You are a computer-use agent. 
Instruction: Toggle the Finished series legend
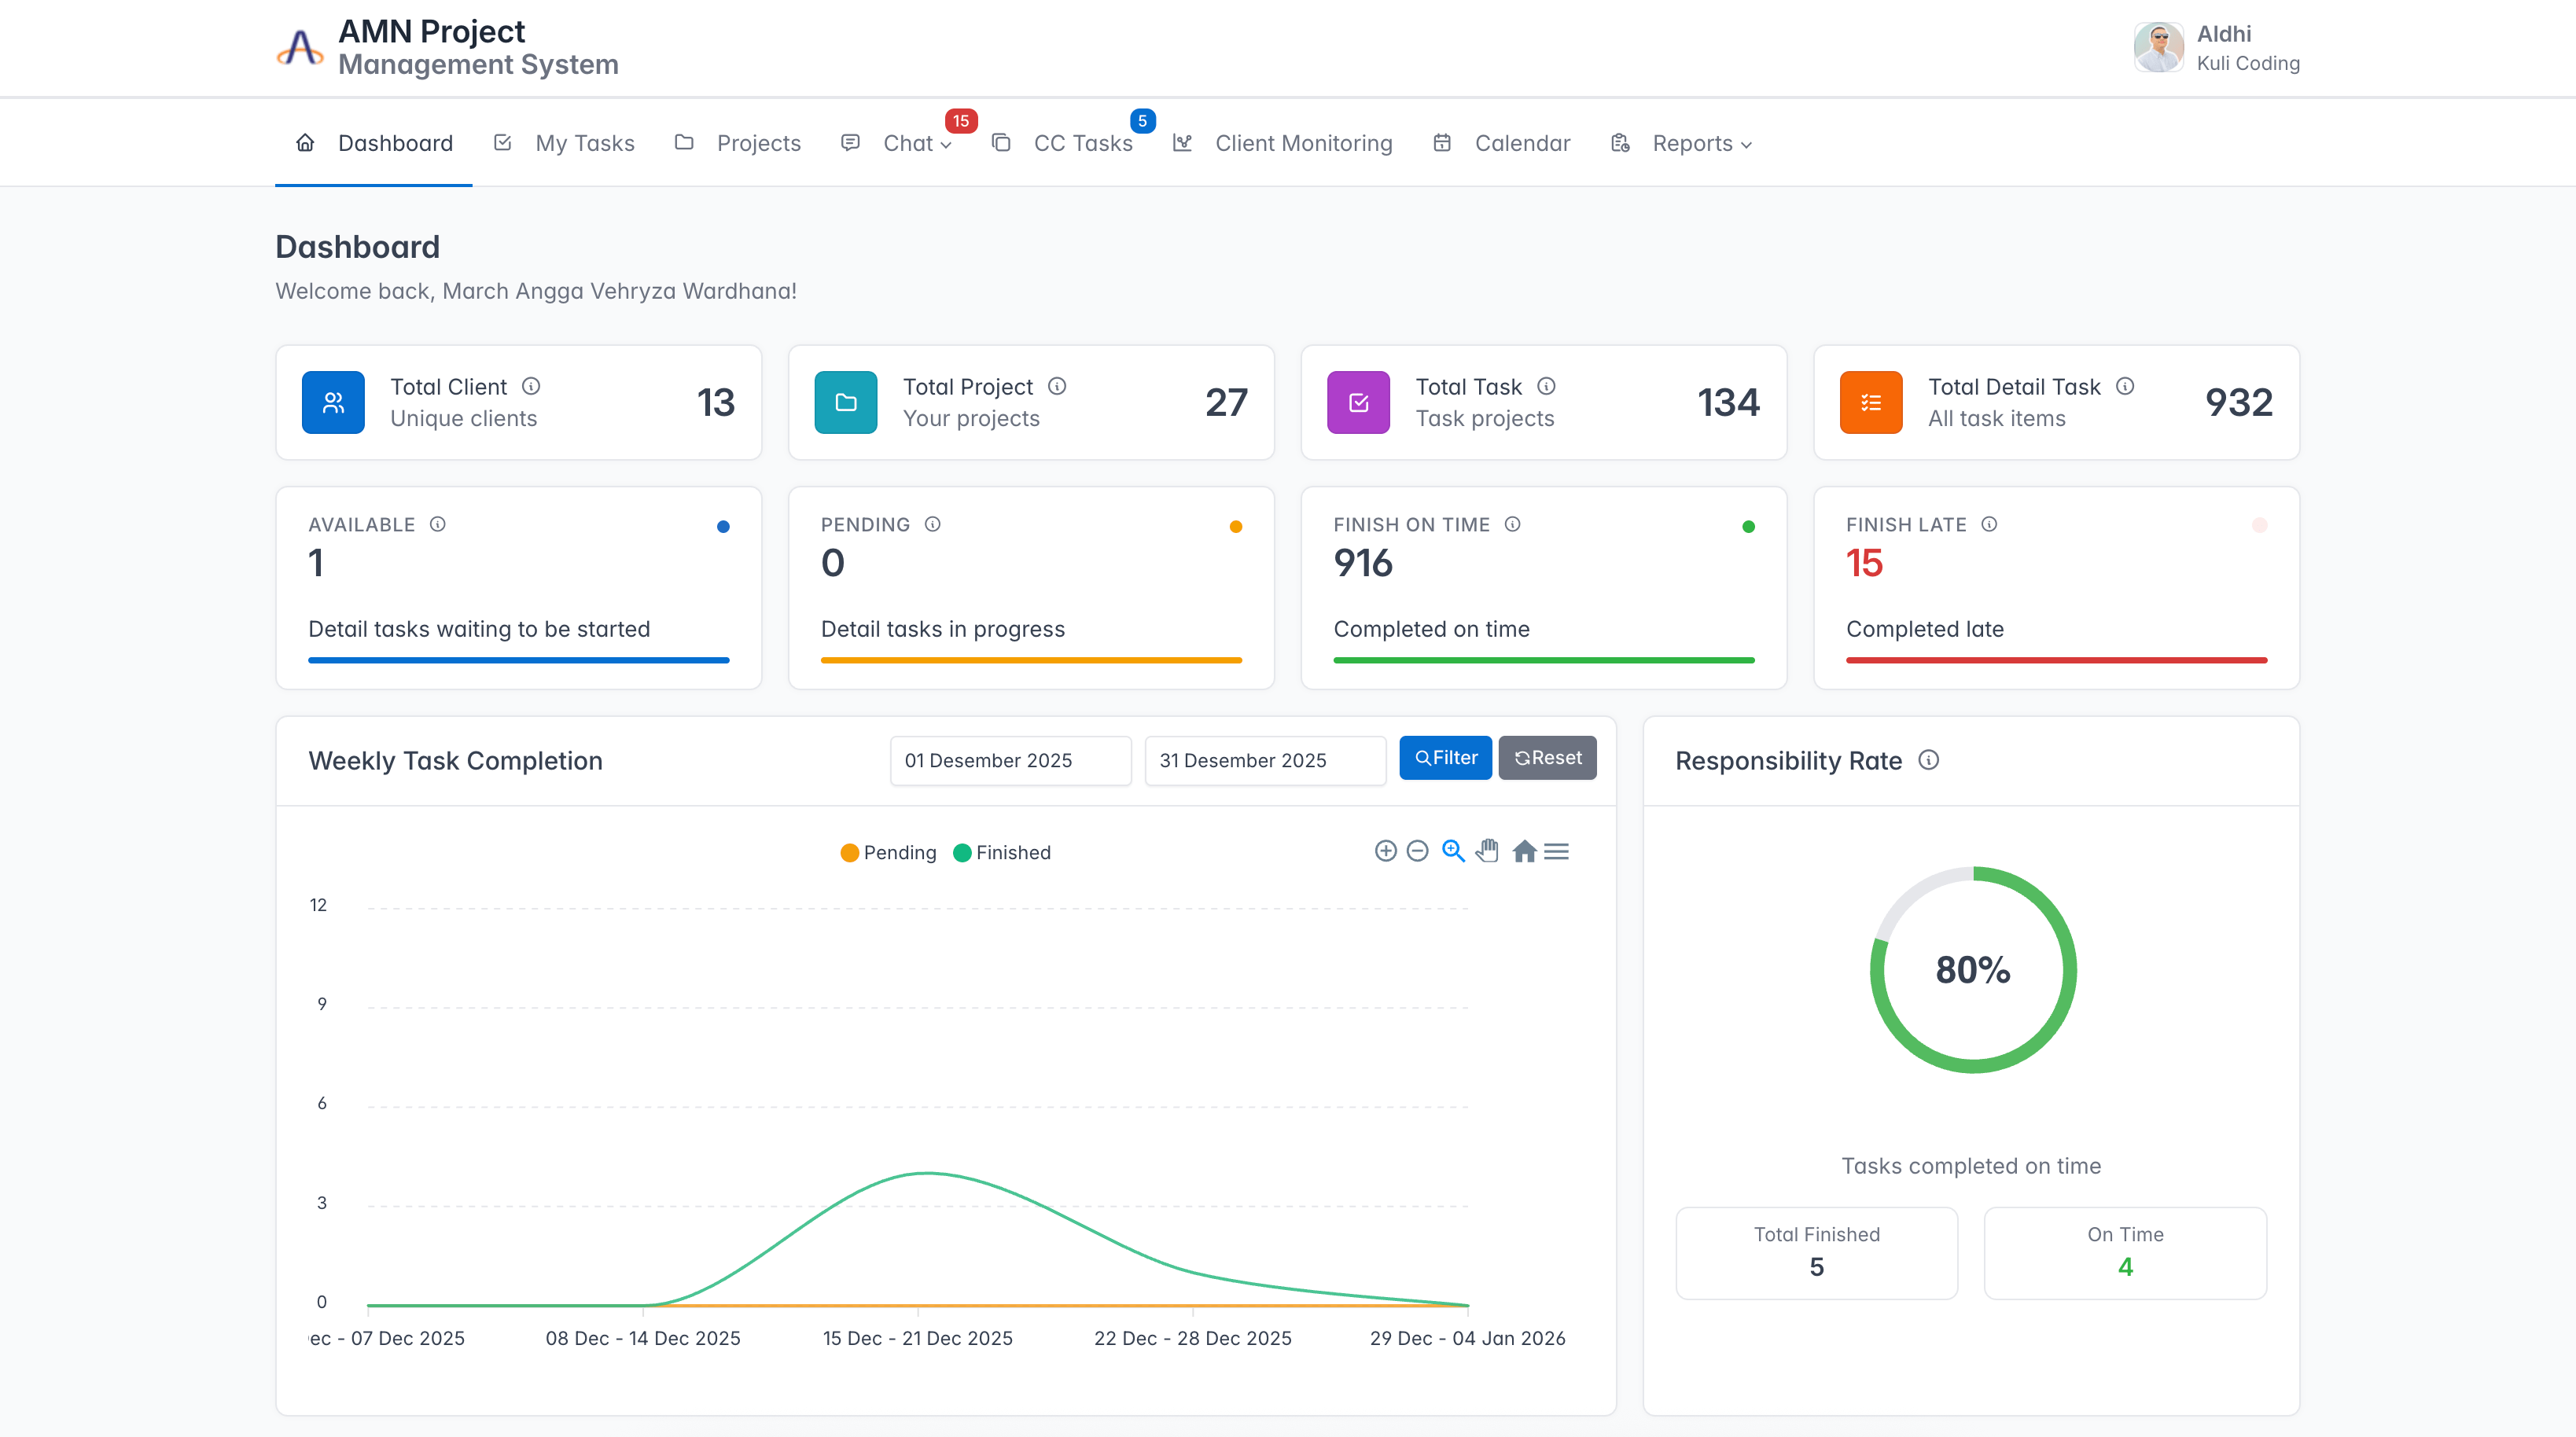[x=1002, y=853]
